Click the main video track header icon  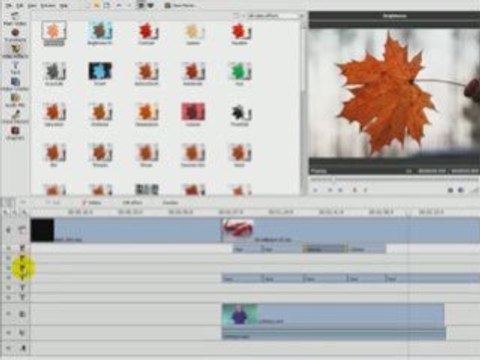(x=22, y=230)
